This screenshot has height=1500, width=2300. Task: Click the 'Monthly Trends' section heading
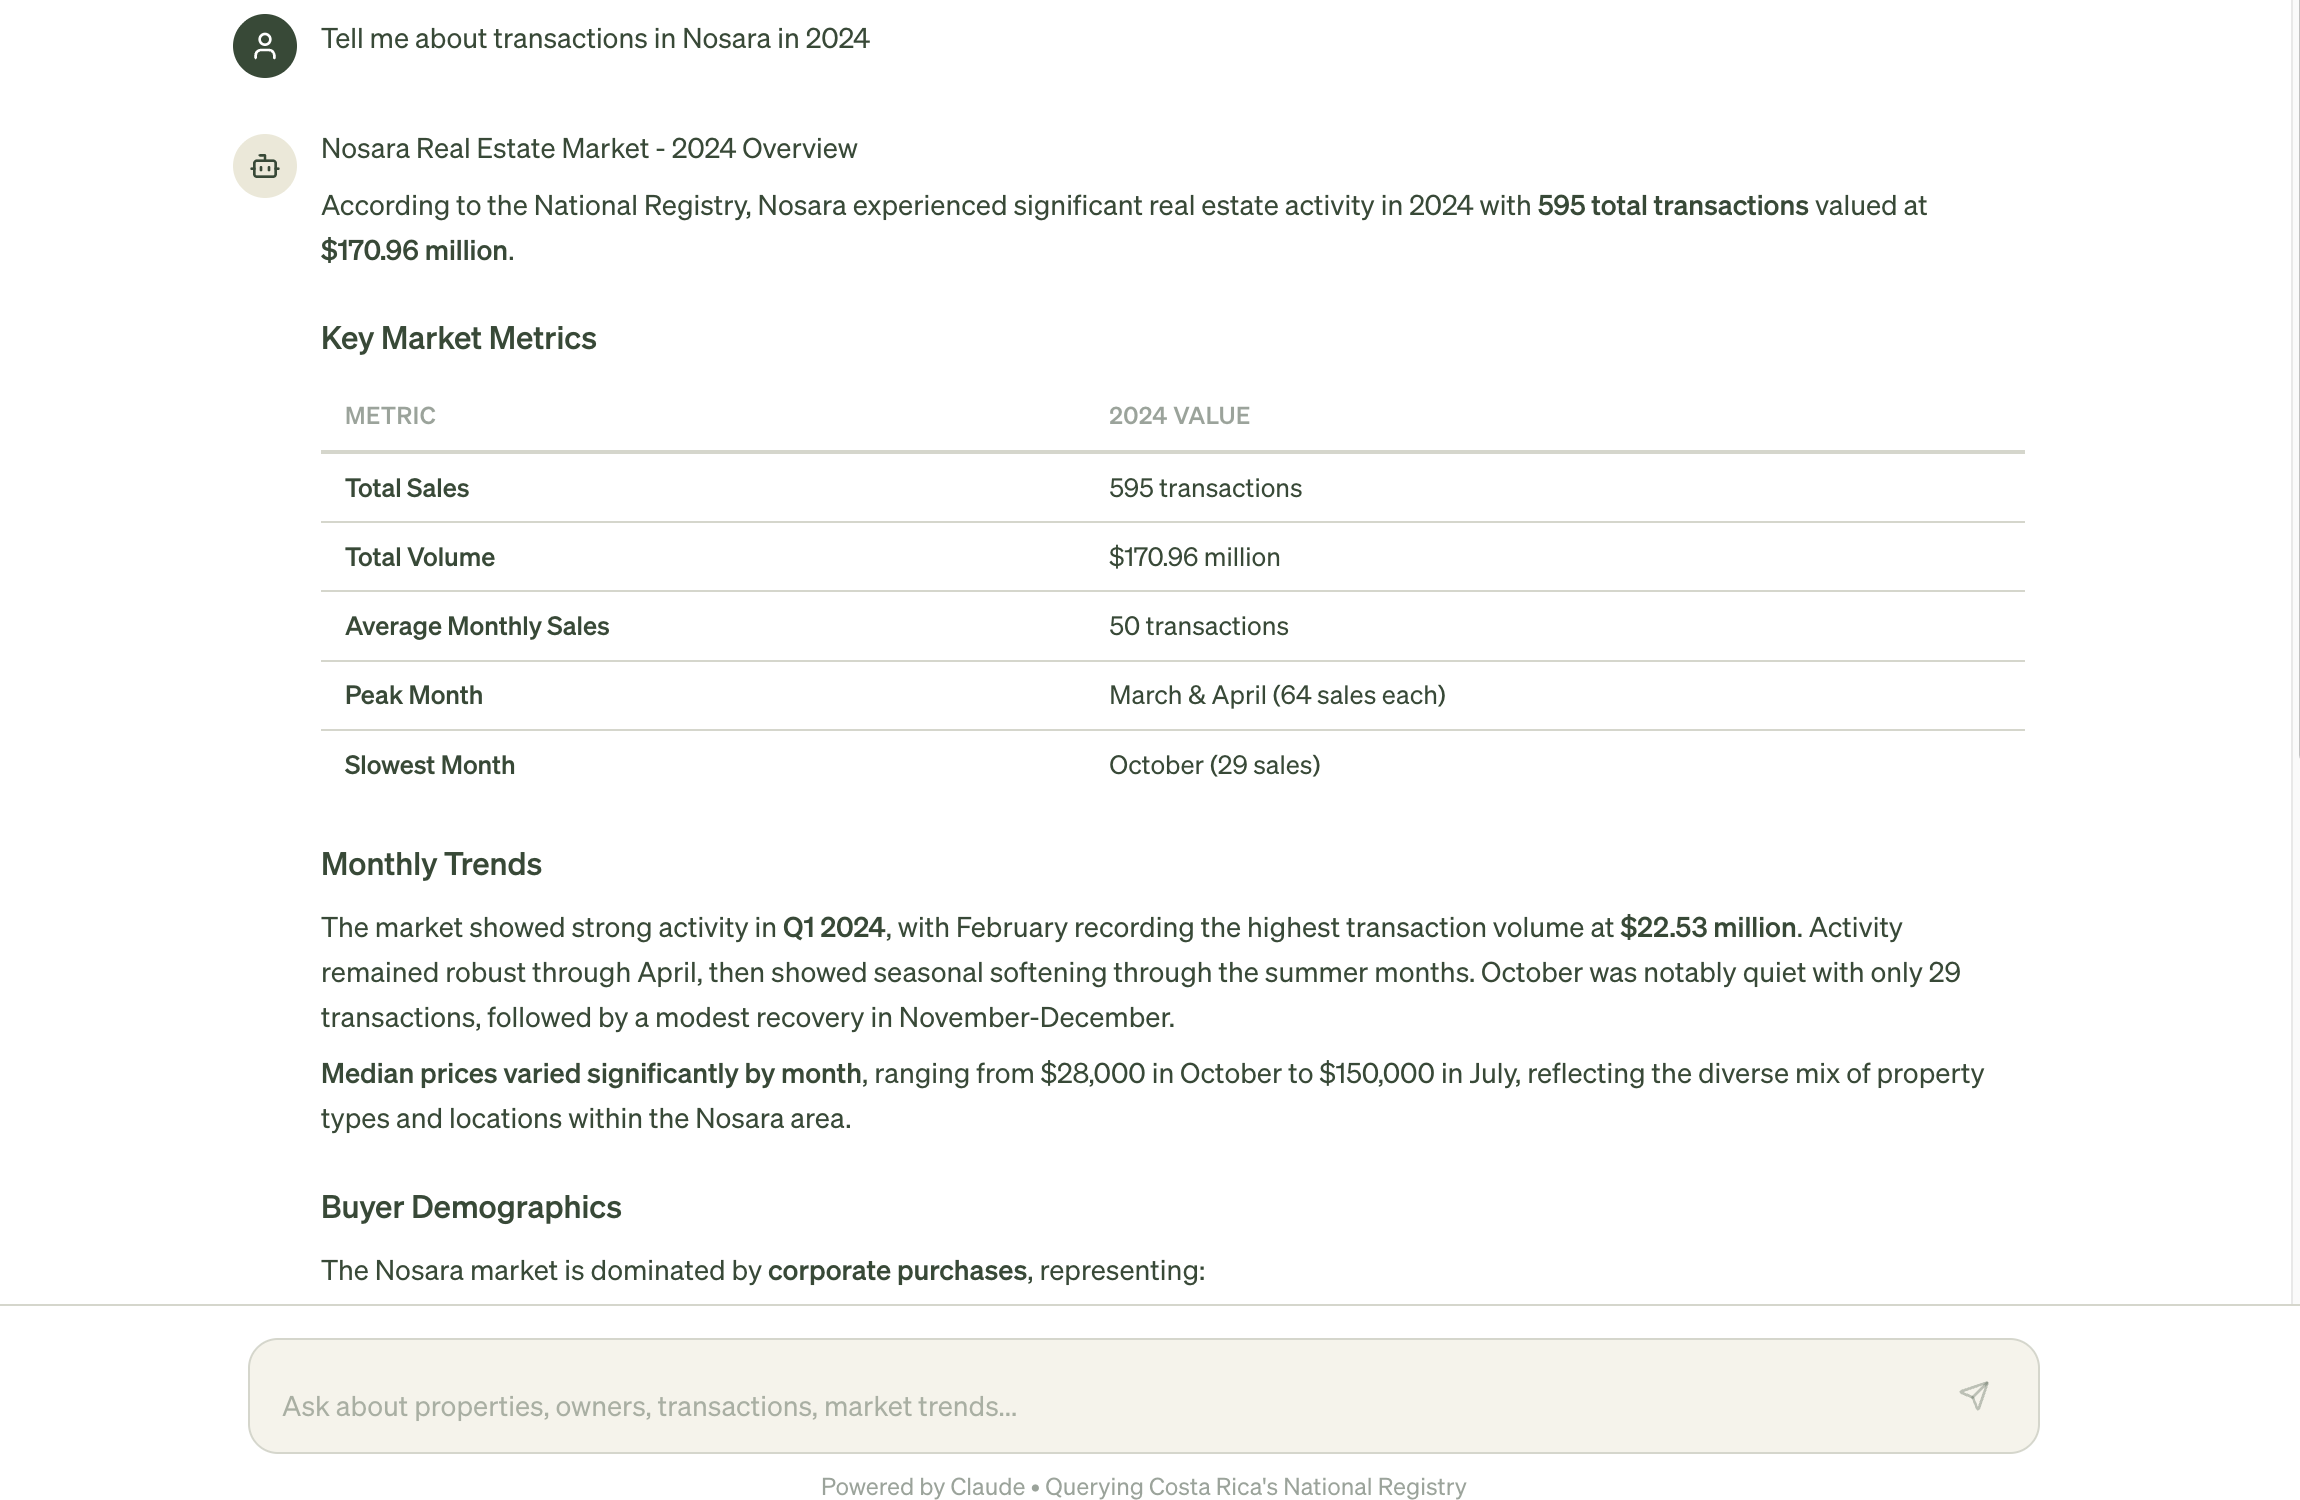[x=430, y=863]
